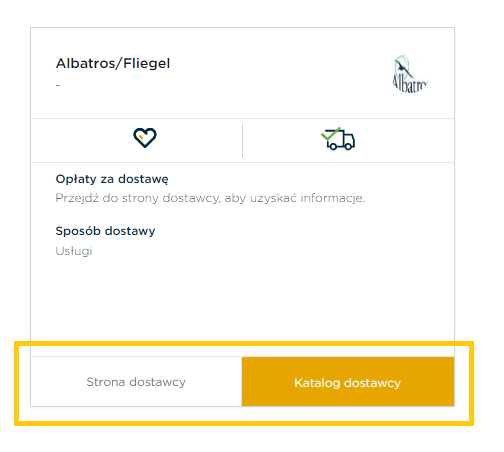Image resolution: width=504 pixels, height=452 pixels.
Task: Open the Albatros logo image
Action: click(x=409, y=74)
